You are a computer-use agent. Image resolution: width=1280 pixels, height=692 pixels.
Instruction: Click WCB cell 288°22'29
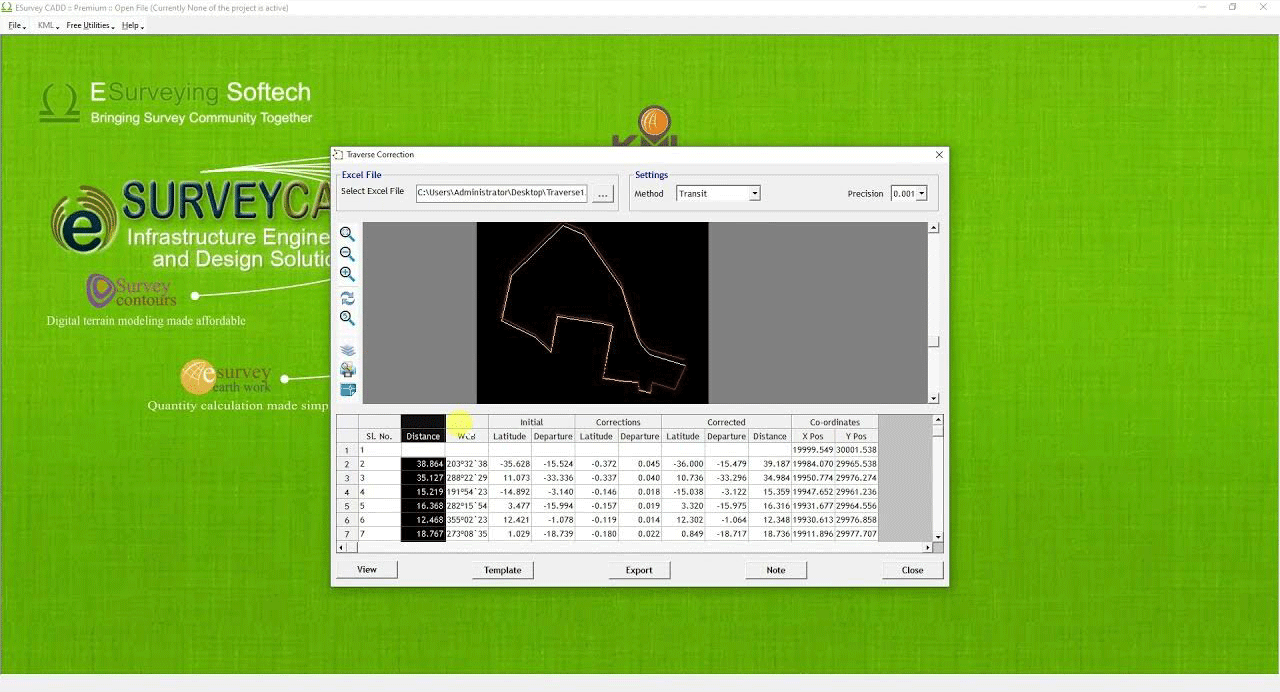(x=467, y=478)
